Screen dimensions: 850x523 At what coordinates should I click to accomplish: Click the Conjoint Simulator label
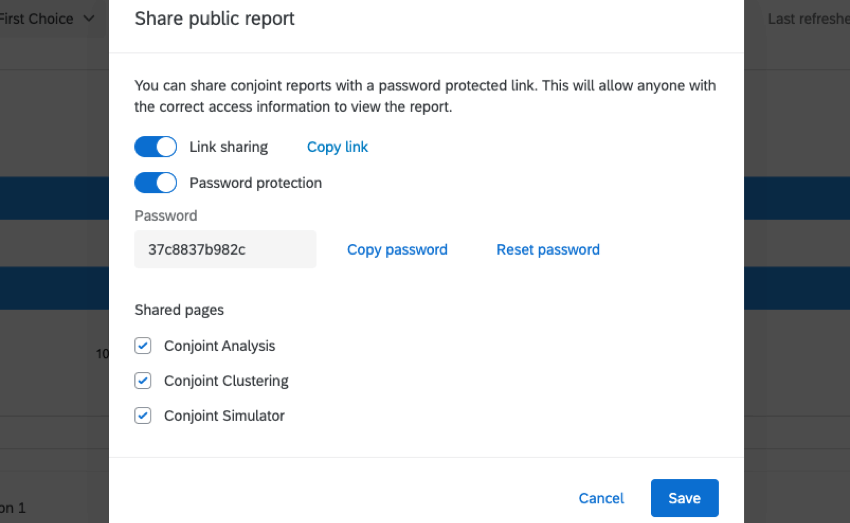[224, 416]
